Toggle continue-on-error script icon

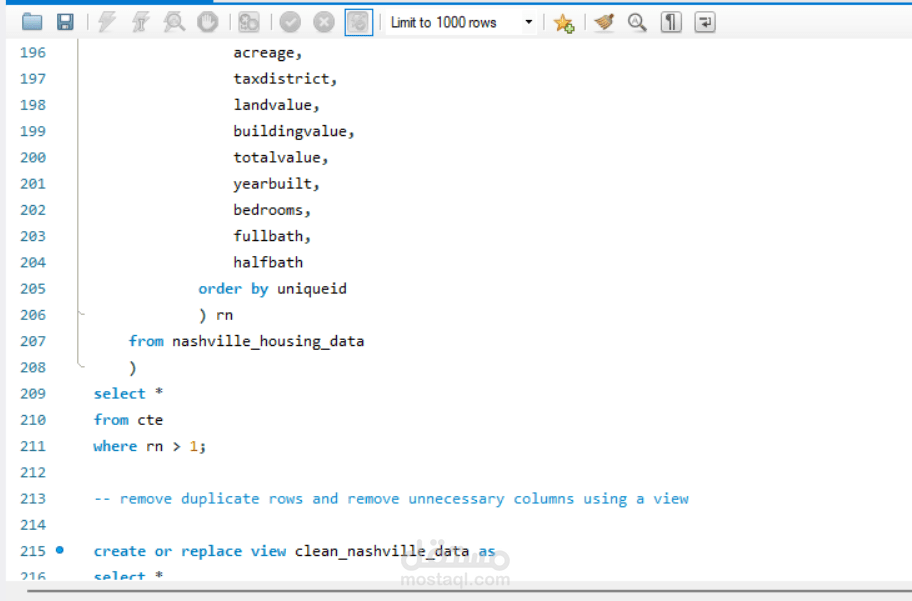249,23
